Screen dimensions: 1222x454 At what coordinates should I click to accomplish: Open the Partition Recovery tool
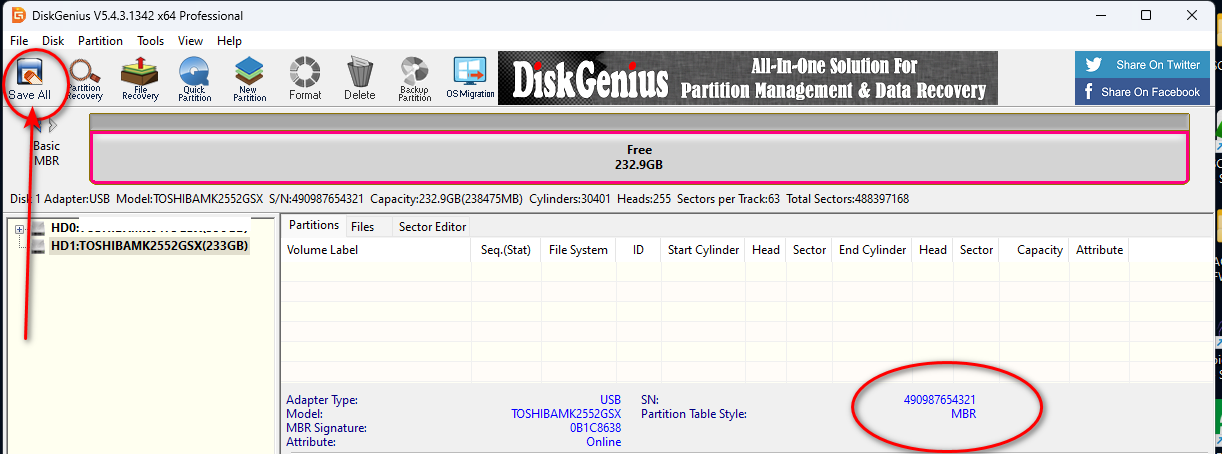(85, 78)
